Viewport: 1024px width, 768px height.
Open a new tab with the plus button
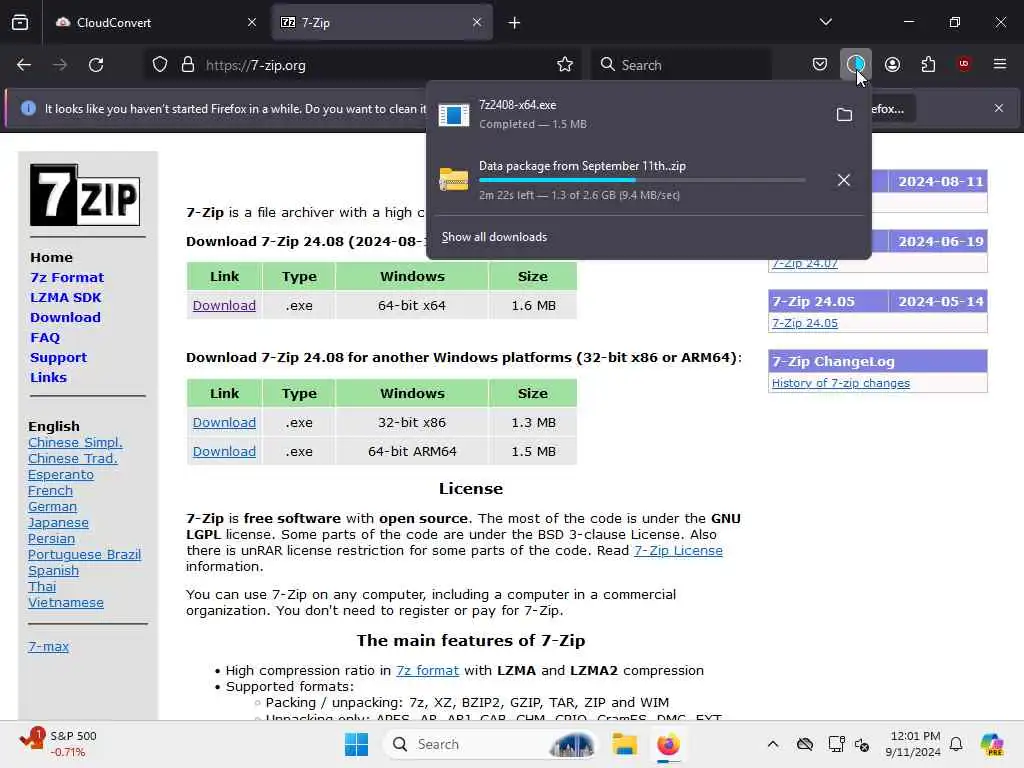pyautogui.click(x=515, y=23)
